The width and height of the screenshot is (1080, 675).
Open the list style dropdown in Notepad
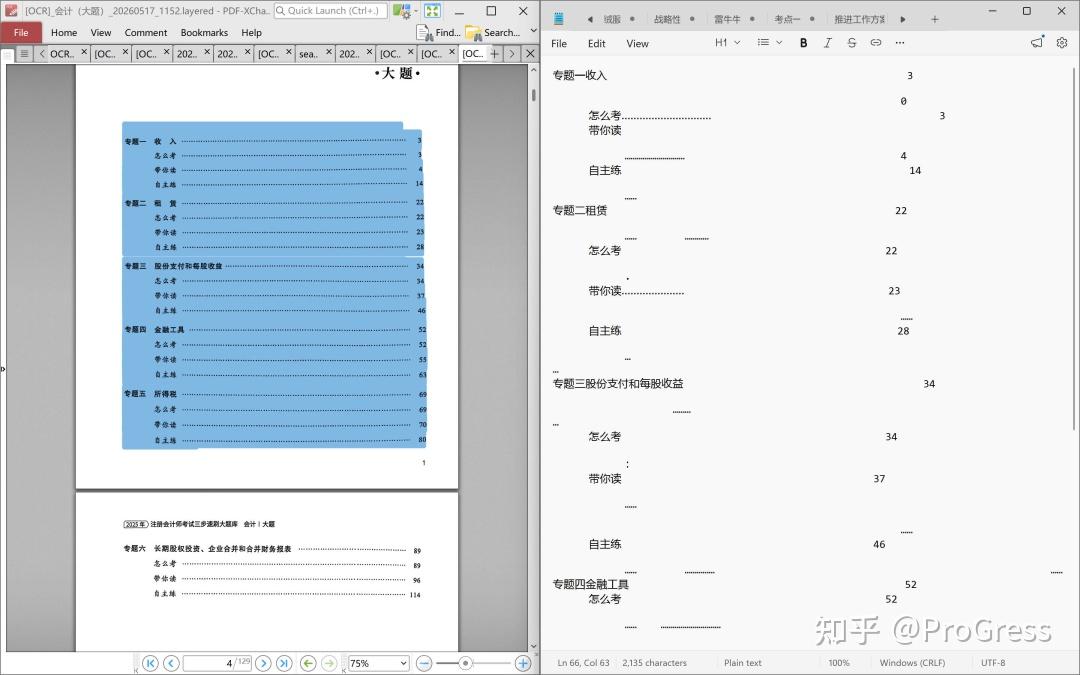(x=769, y=43)
